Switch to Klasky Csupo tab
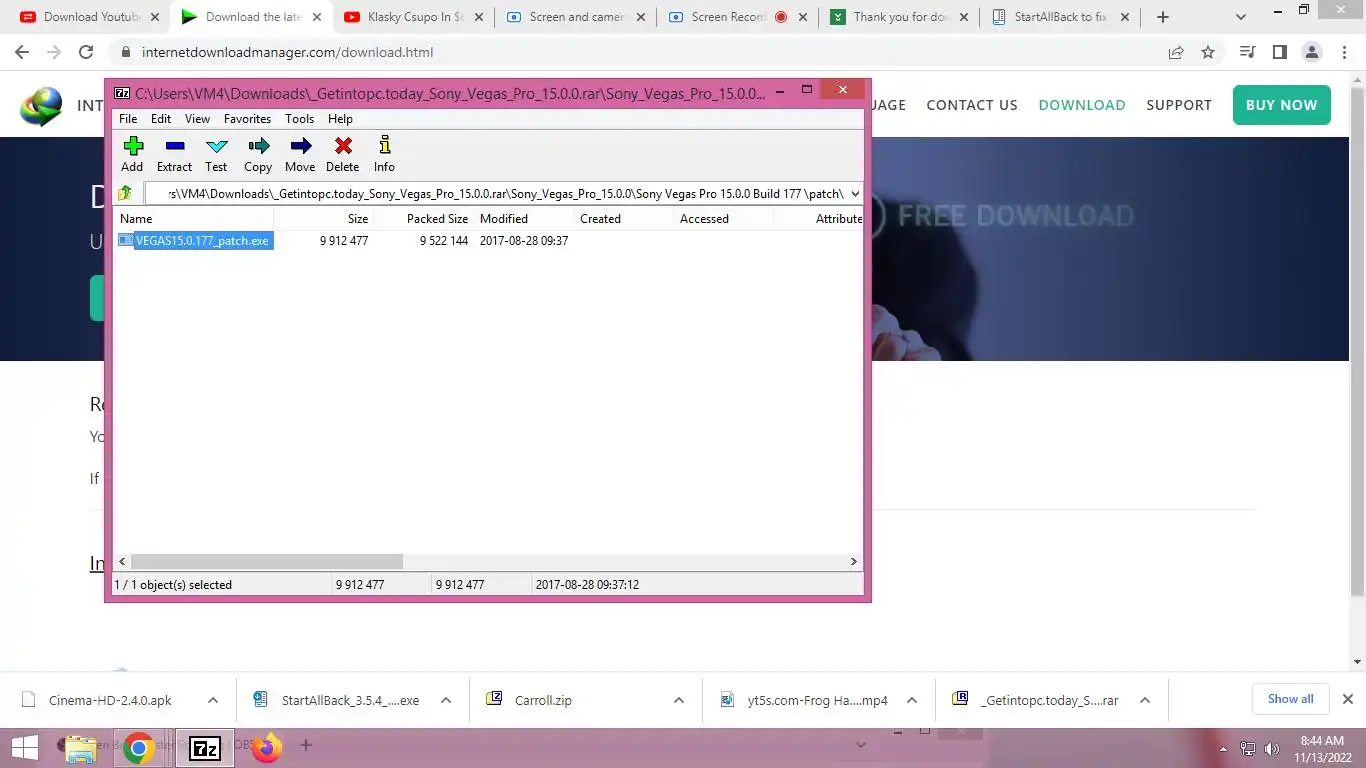 click(x=412, y=17)
